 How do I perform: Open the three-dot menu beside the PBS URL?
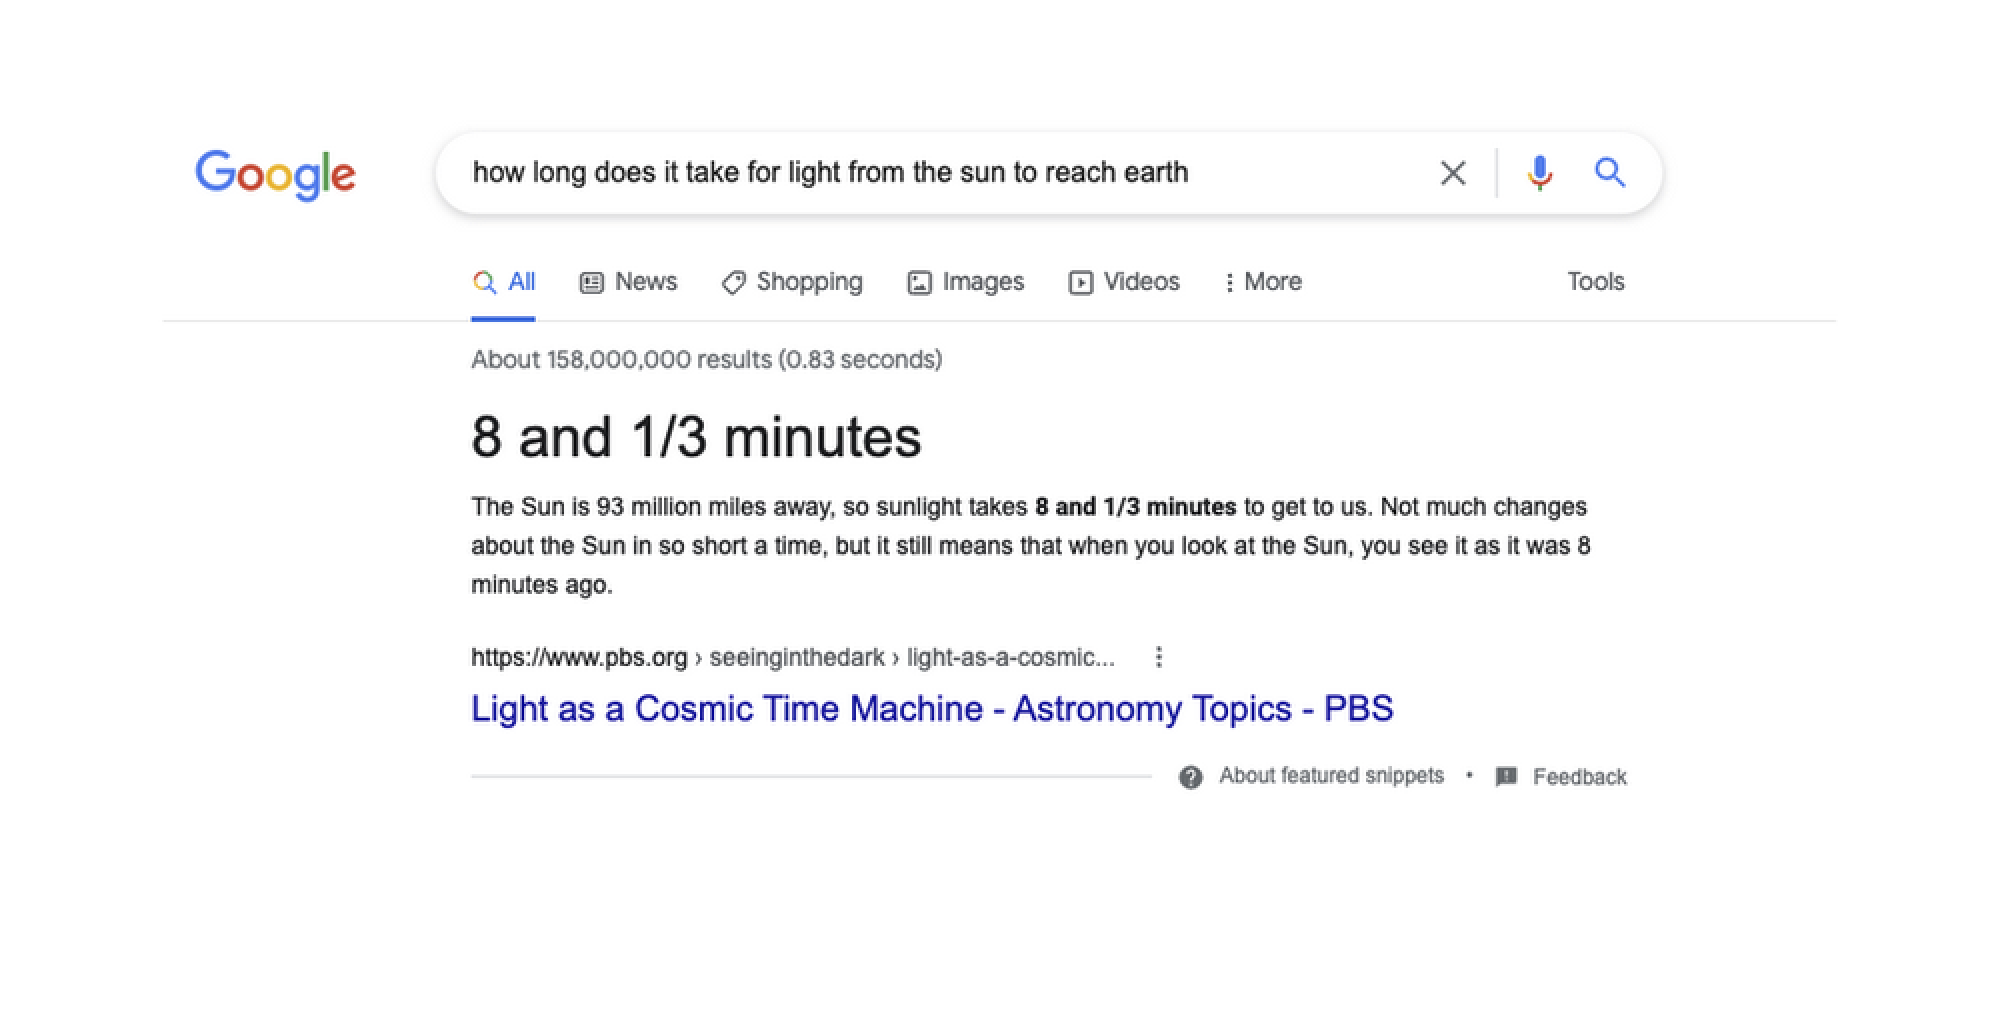[x=1159, y=657]
